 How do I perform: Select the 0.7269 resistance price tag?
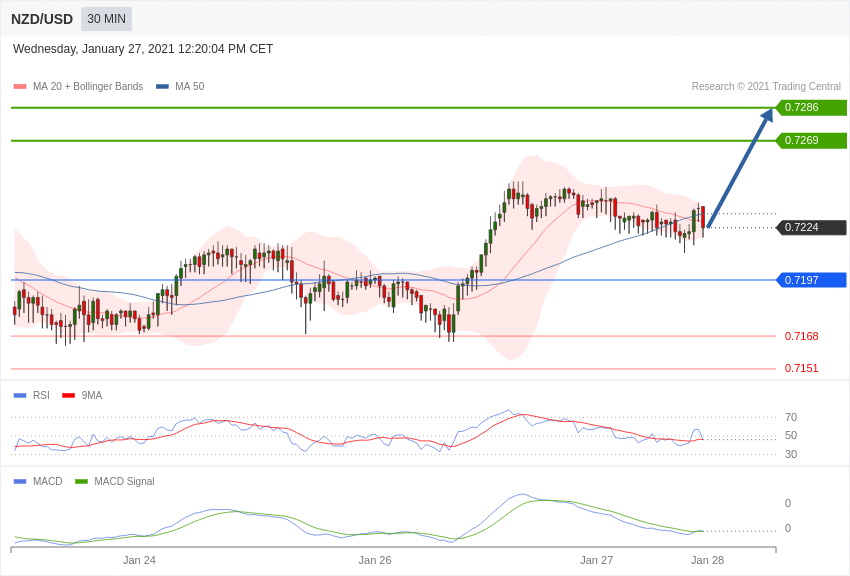point(812,140)
